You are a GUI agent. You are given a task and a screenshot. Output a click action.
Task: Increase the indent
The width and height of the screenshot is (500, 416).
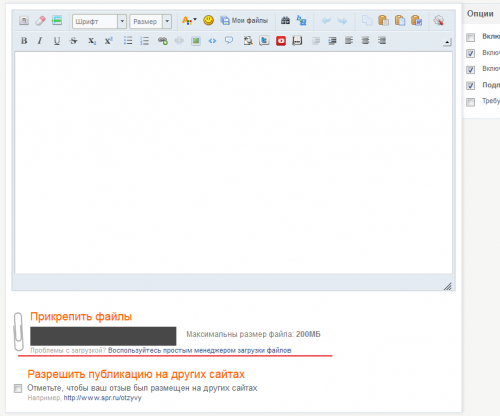332,41
